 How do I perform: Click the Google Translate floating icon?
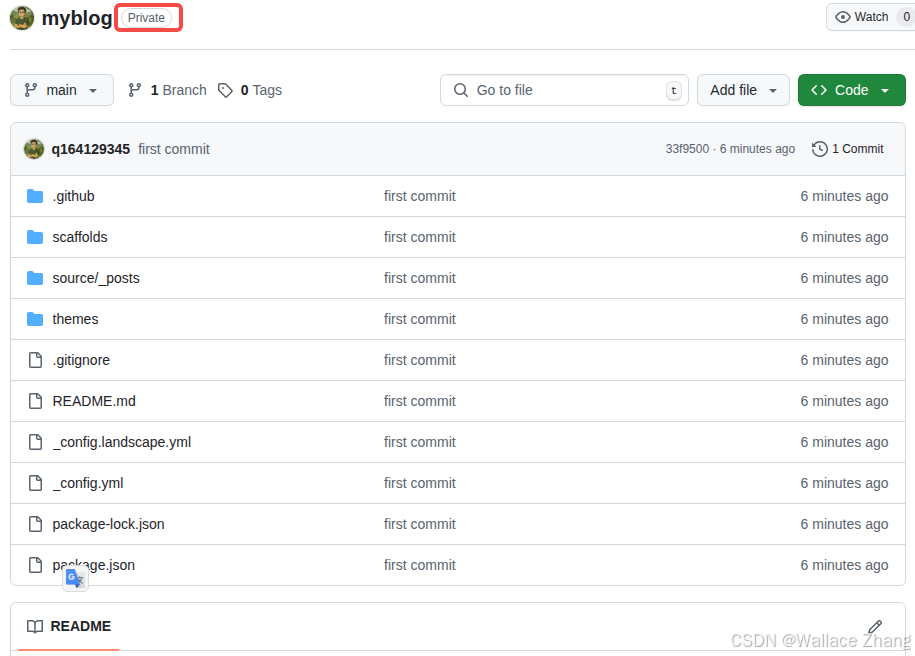coord(75,578)
